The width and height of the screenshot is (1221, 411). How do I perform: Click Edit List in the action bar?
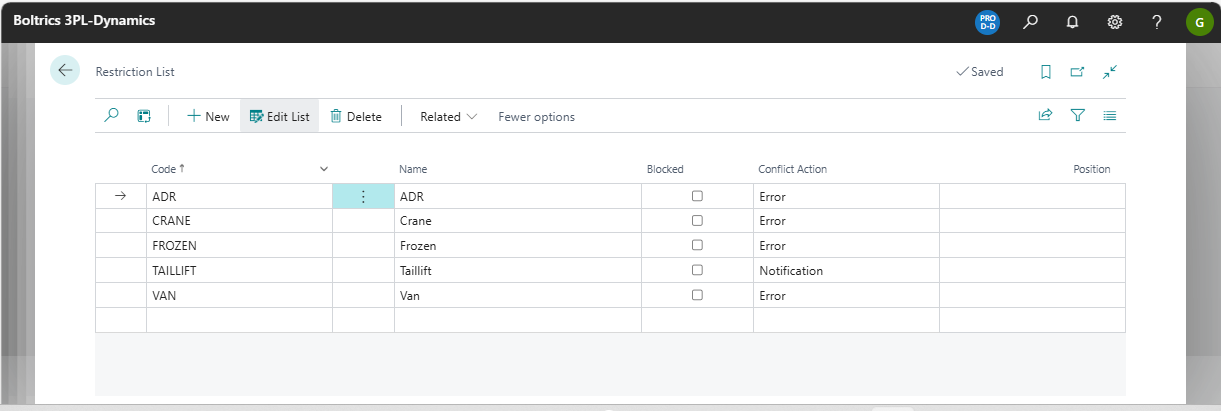pos(279,117)
